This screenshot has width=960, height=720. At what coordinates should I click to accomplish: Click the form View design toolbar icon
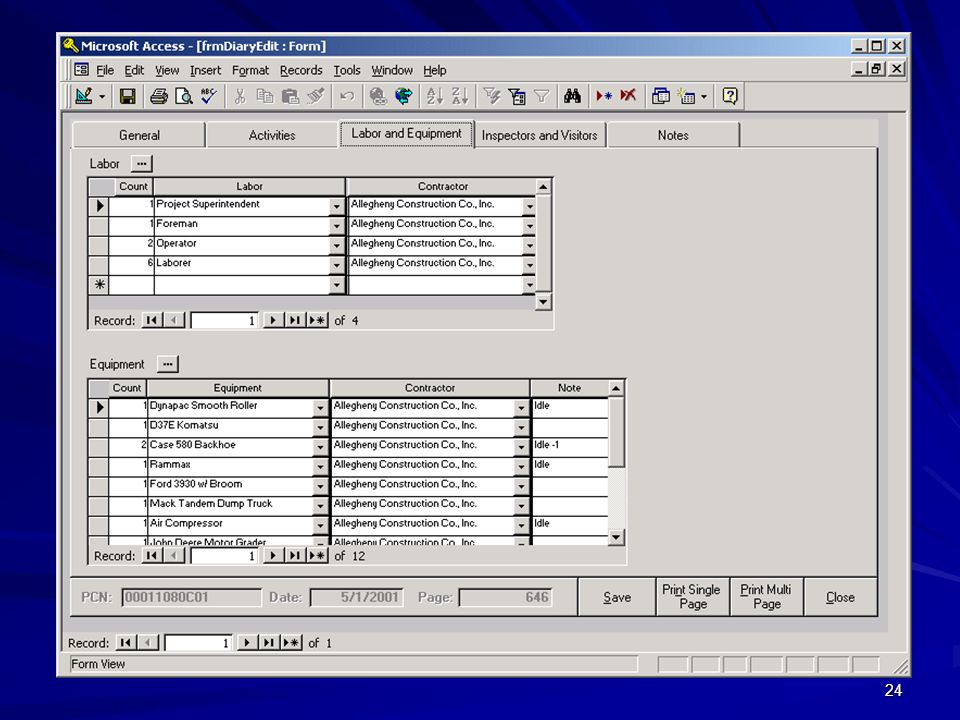(x=84, y=96)
